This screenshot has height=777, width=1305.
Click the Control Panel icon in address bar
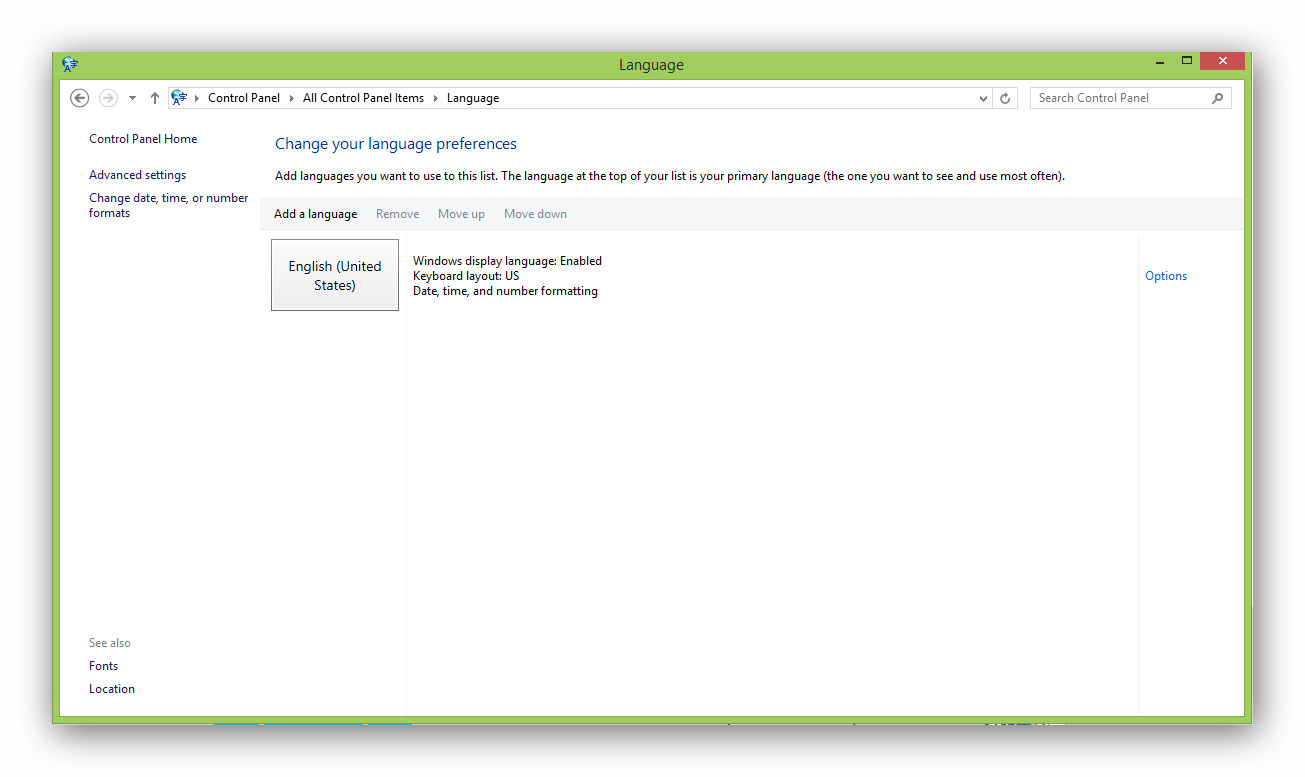(179, 97)
